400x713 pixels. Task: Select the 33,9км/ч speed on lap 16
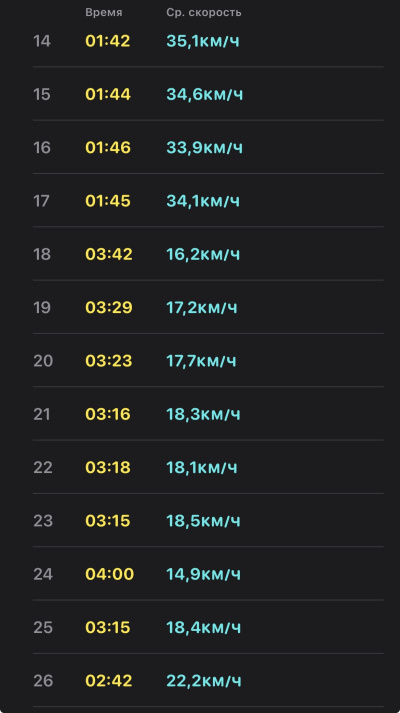(205, 148)
